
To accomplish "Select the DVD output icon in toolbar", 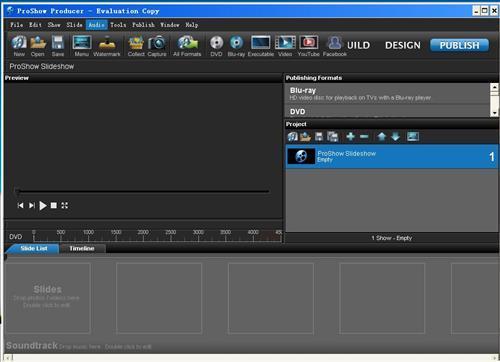I will coord(216,46).
